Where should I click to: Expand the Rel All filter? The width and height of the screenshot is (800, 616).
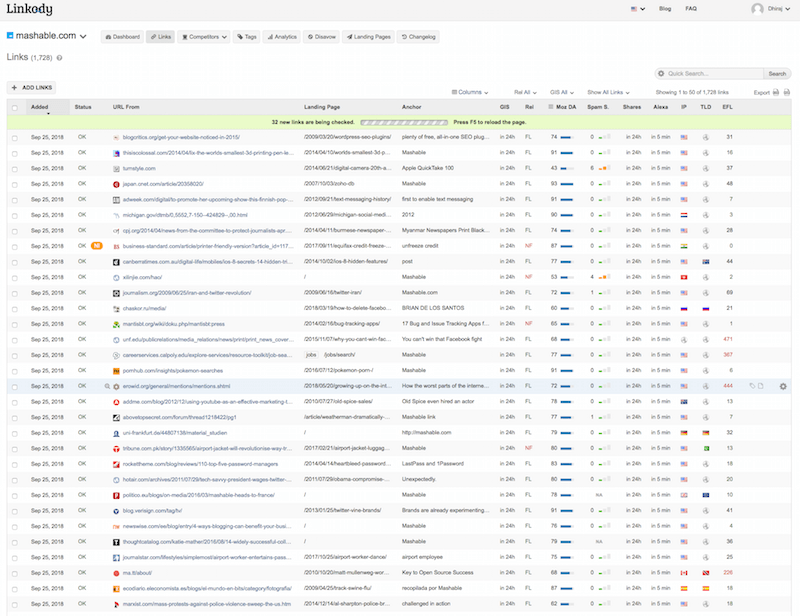(525, 92)
